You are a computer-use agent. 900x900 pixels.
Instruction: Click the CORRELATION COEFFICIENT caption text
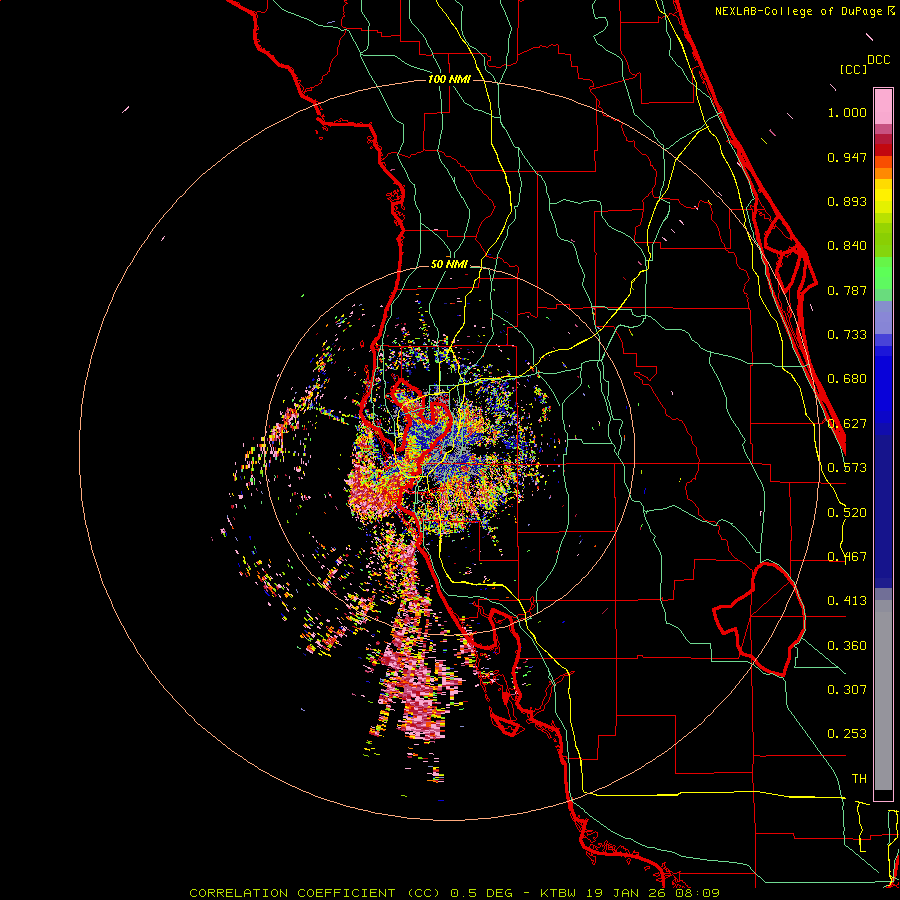click(295, 892)
